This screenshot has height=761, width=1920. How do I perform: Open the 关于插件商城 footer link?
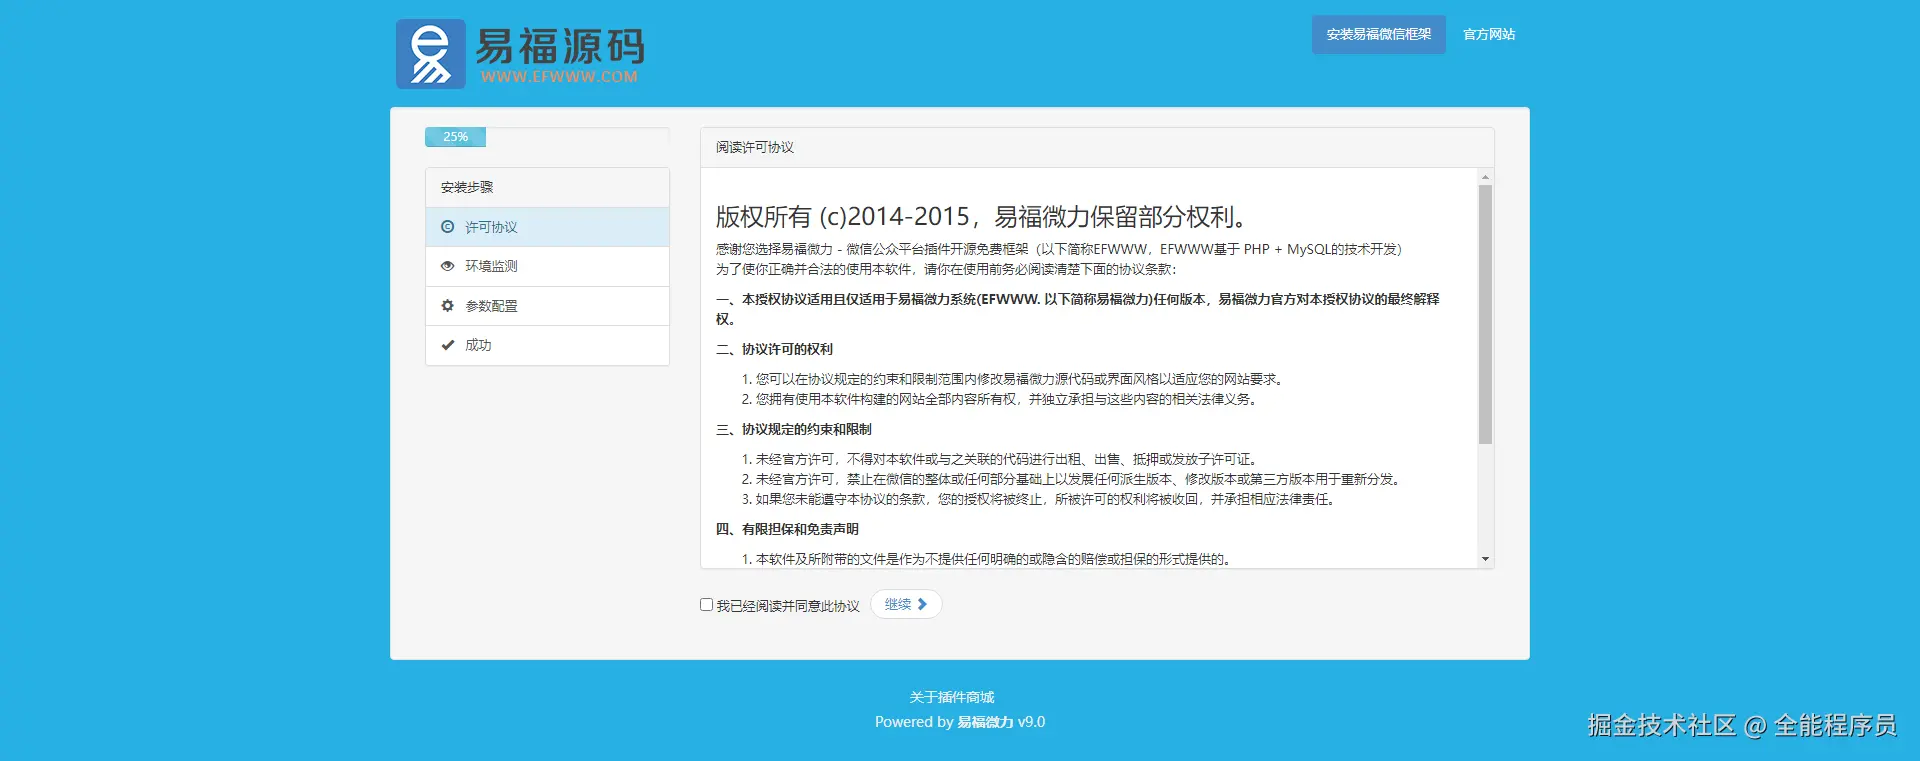click(x=952, y=697)
